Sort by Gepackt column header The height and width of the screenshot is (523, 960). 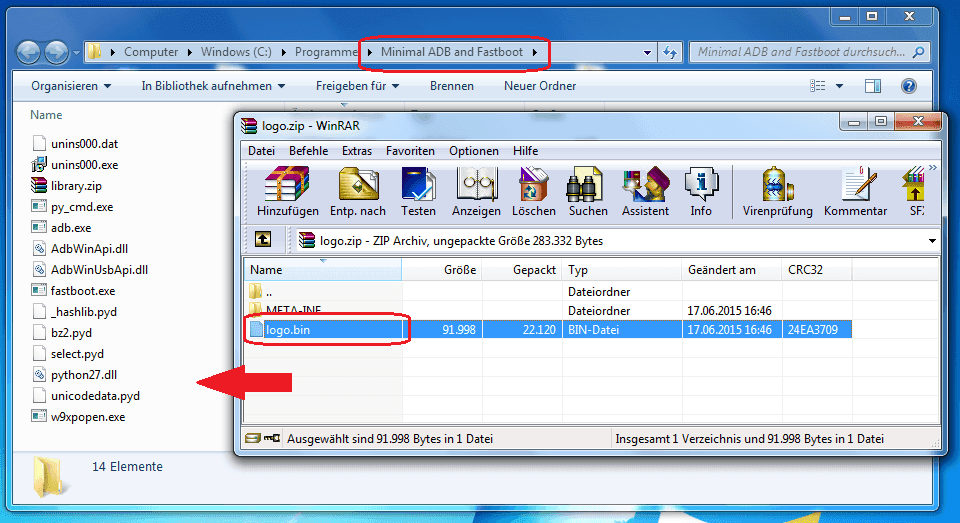(522, 270)
